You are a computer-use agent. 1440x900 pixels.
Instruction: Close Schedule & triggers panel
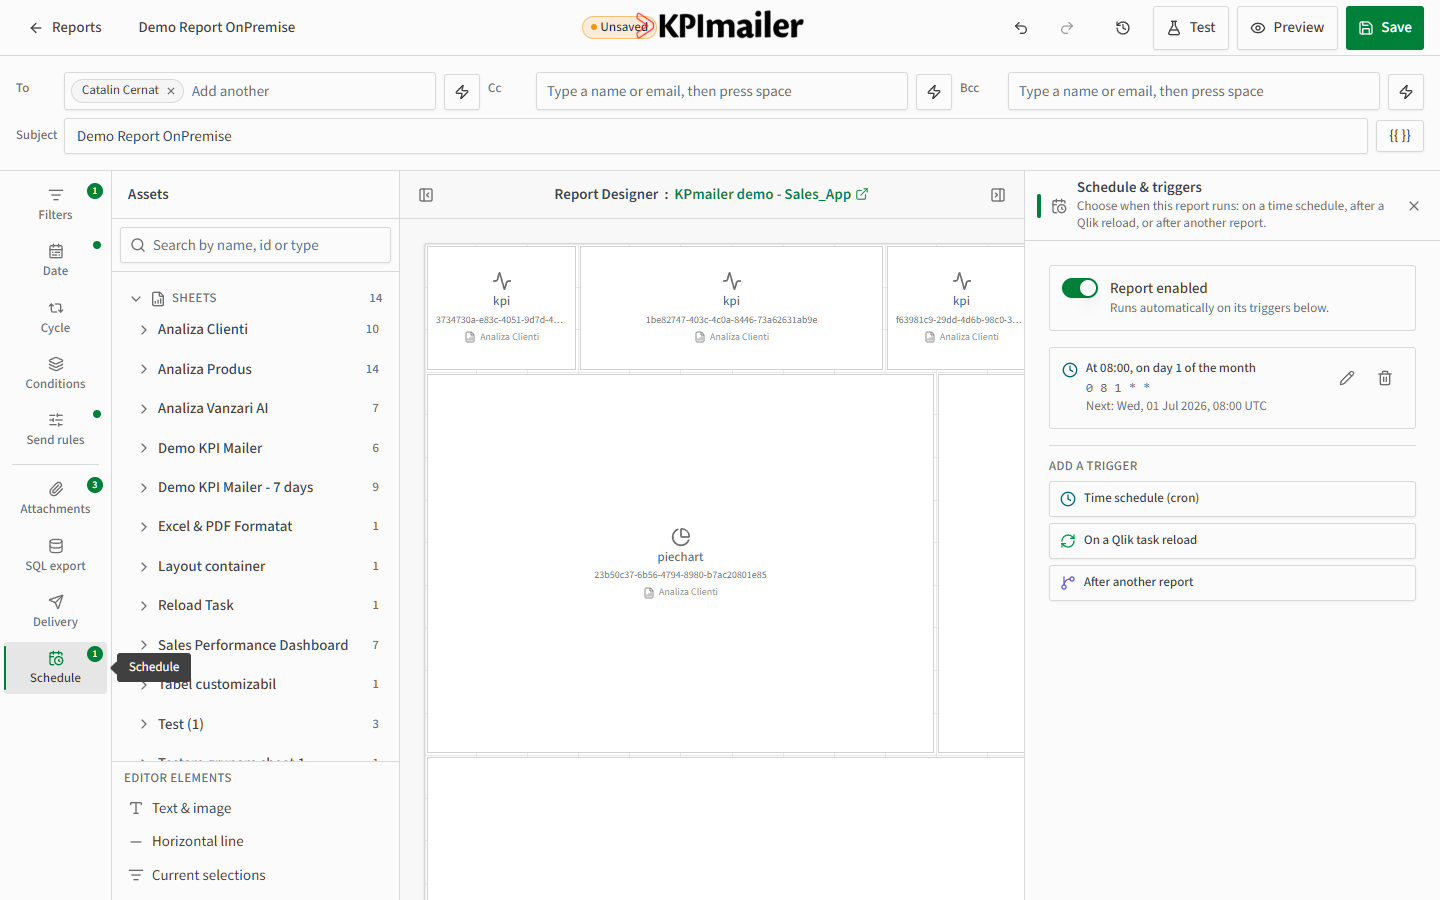(1414, 206)
